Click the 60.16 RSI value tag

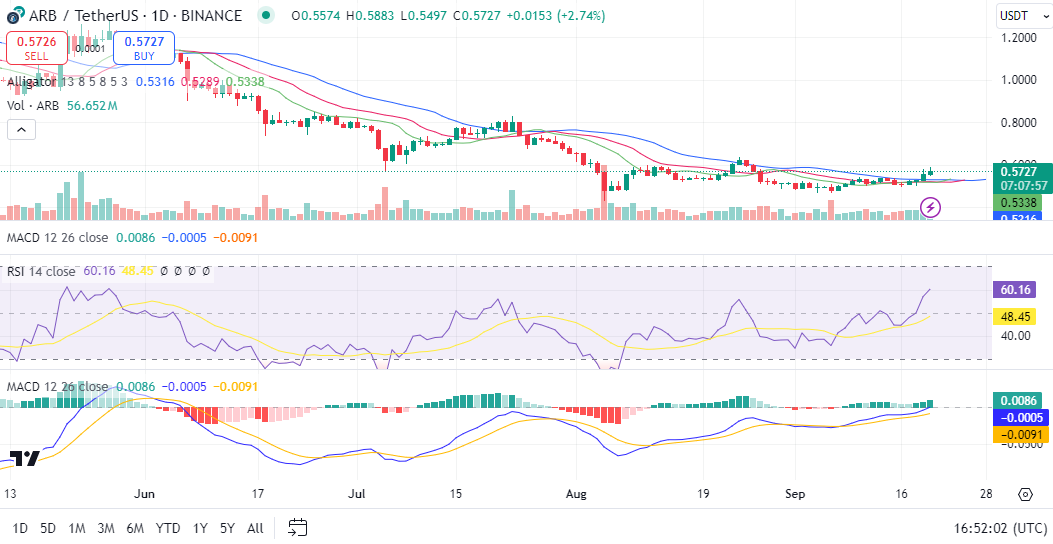point(1014,290)
